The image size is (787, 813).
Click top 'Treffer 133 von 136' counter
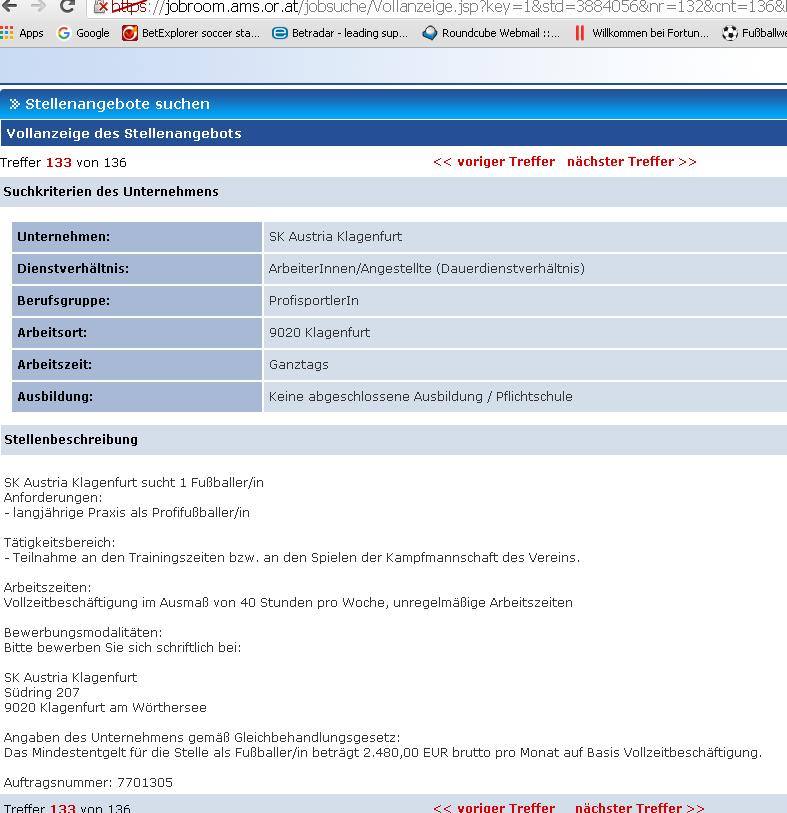click(x=63, y=162)
